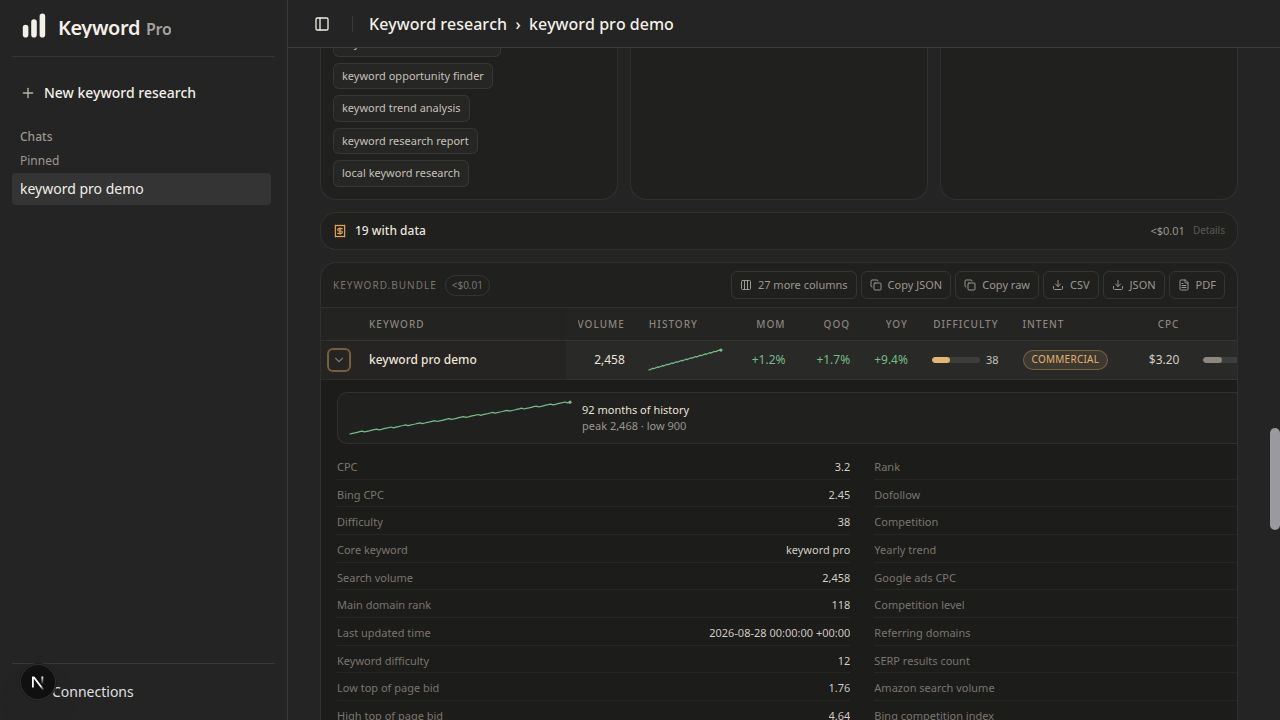Copy JSON of keyword bundle
Viewport: 1280px width, 720px height.
pyautogui.click(x=906, y=285)
